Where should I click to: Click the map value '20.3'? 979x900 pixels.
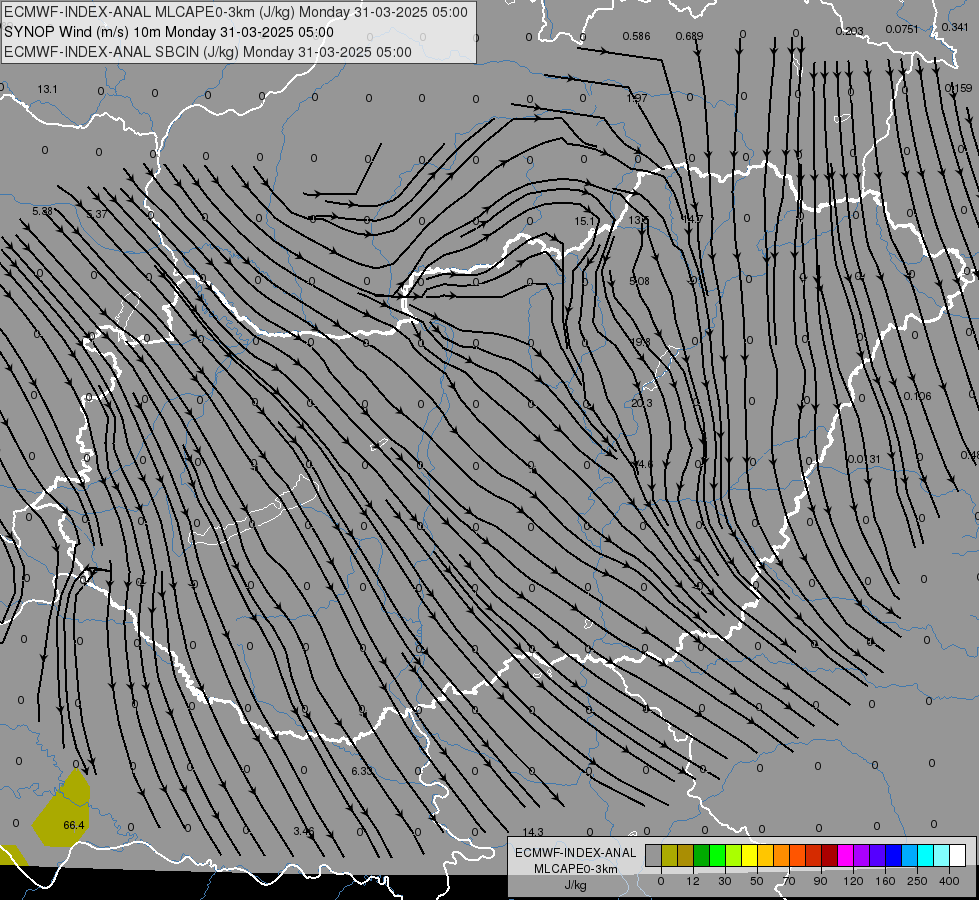[x=642, y=403]
